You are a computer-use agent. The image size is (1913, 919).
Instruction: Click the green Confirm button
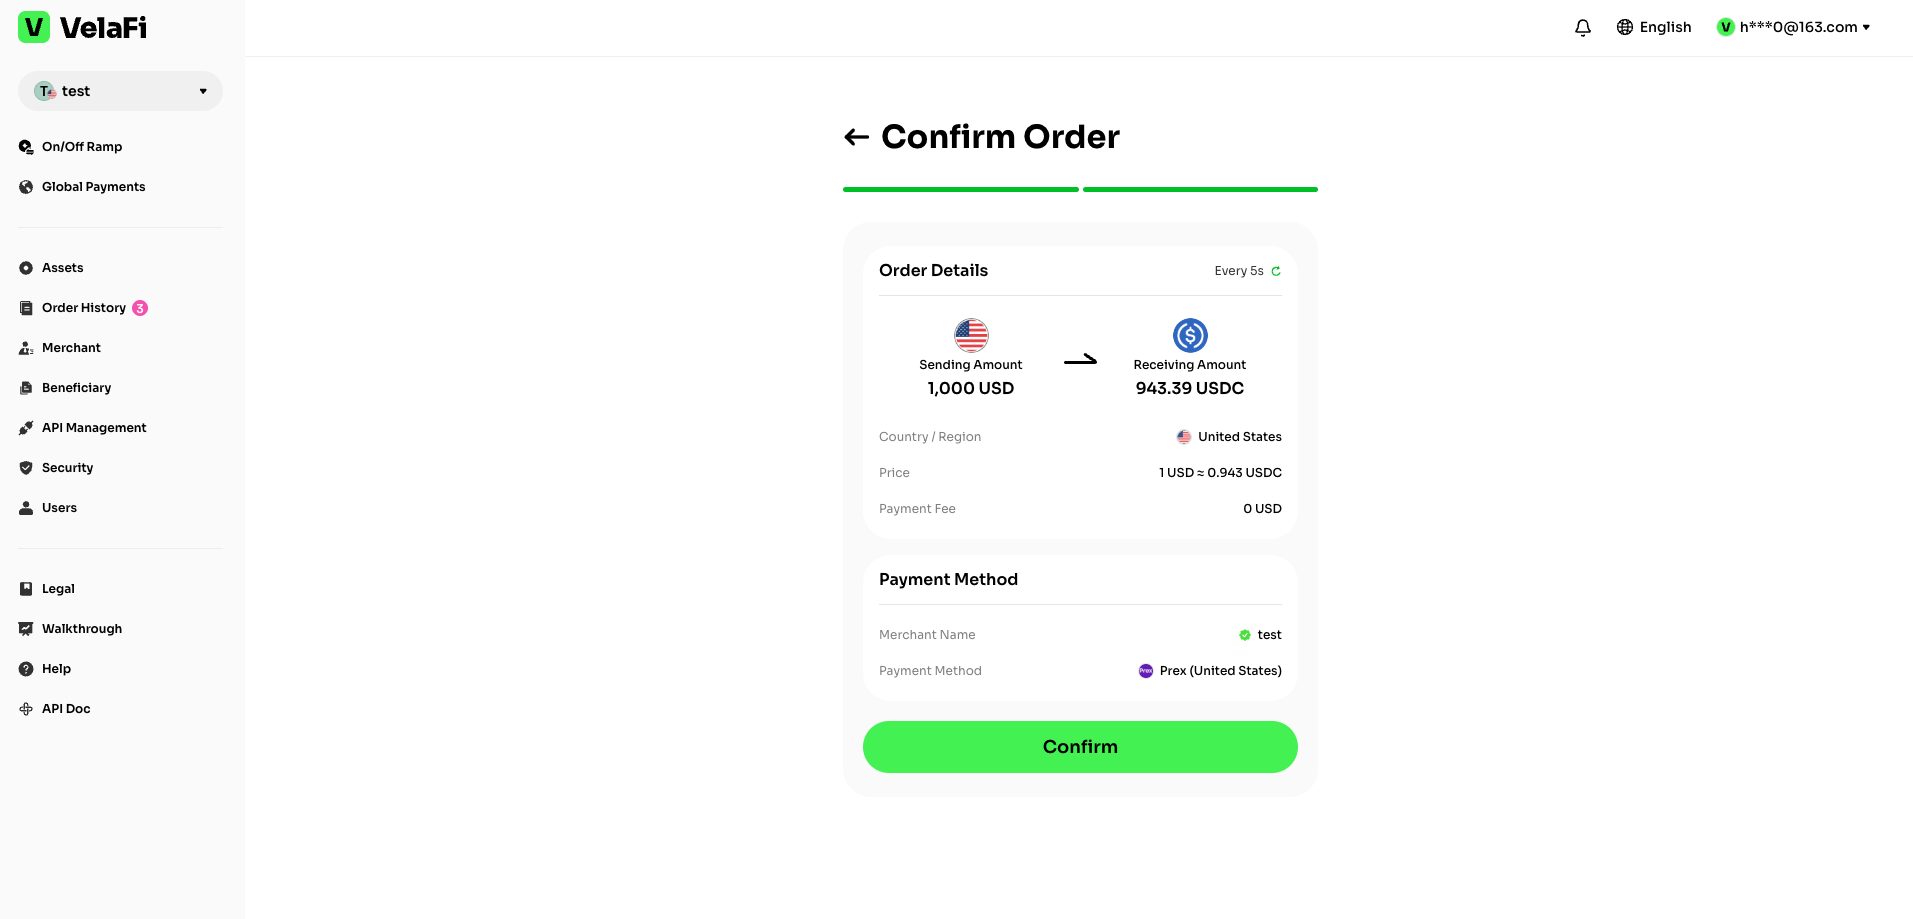pos(1080,747)
